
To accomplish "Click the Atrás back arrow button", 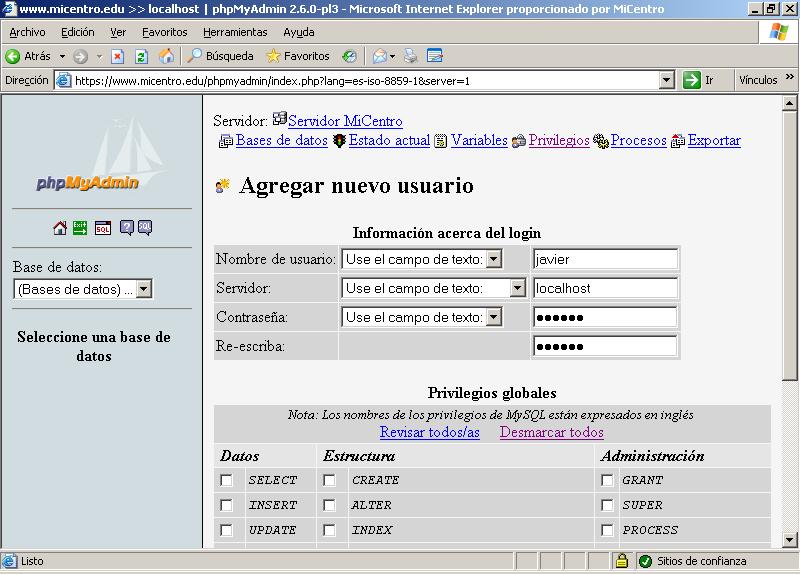I will pos(13,56).
